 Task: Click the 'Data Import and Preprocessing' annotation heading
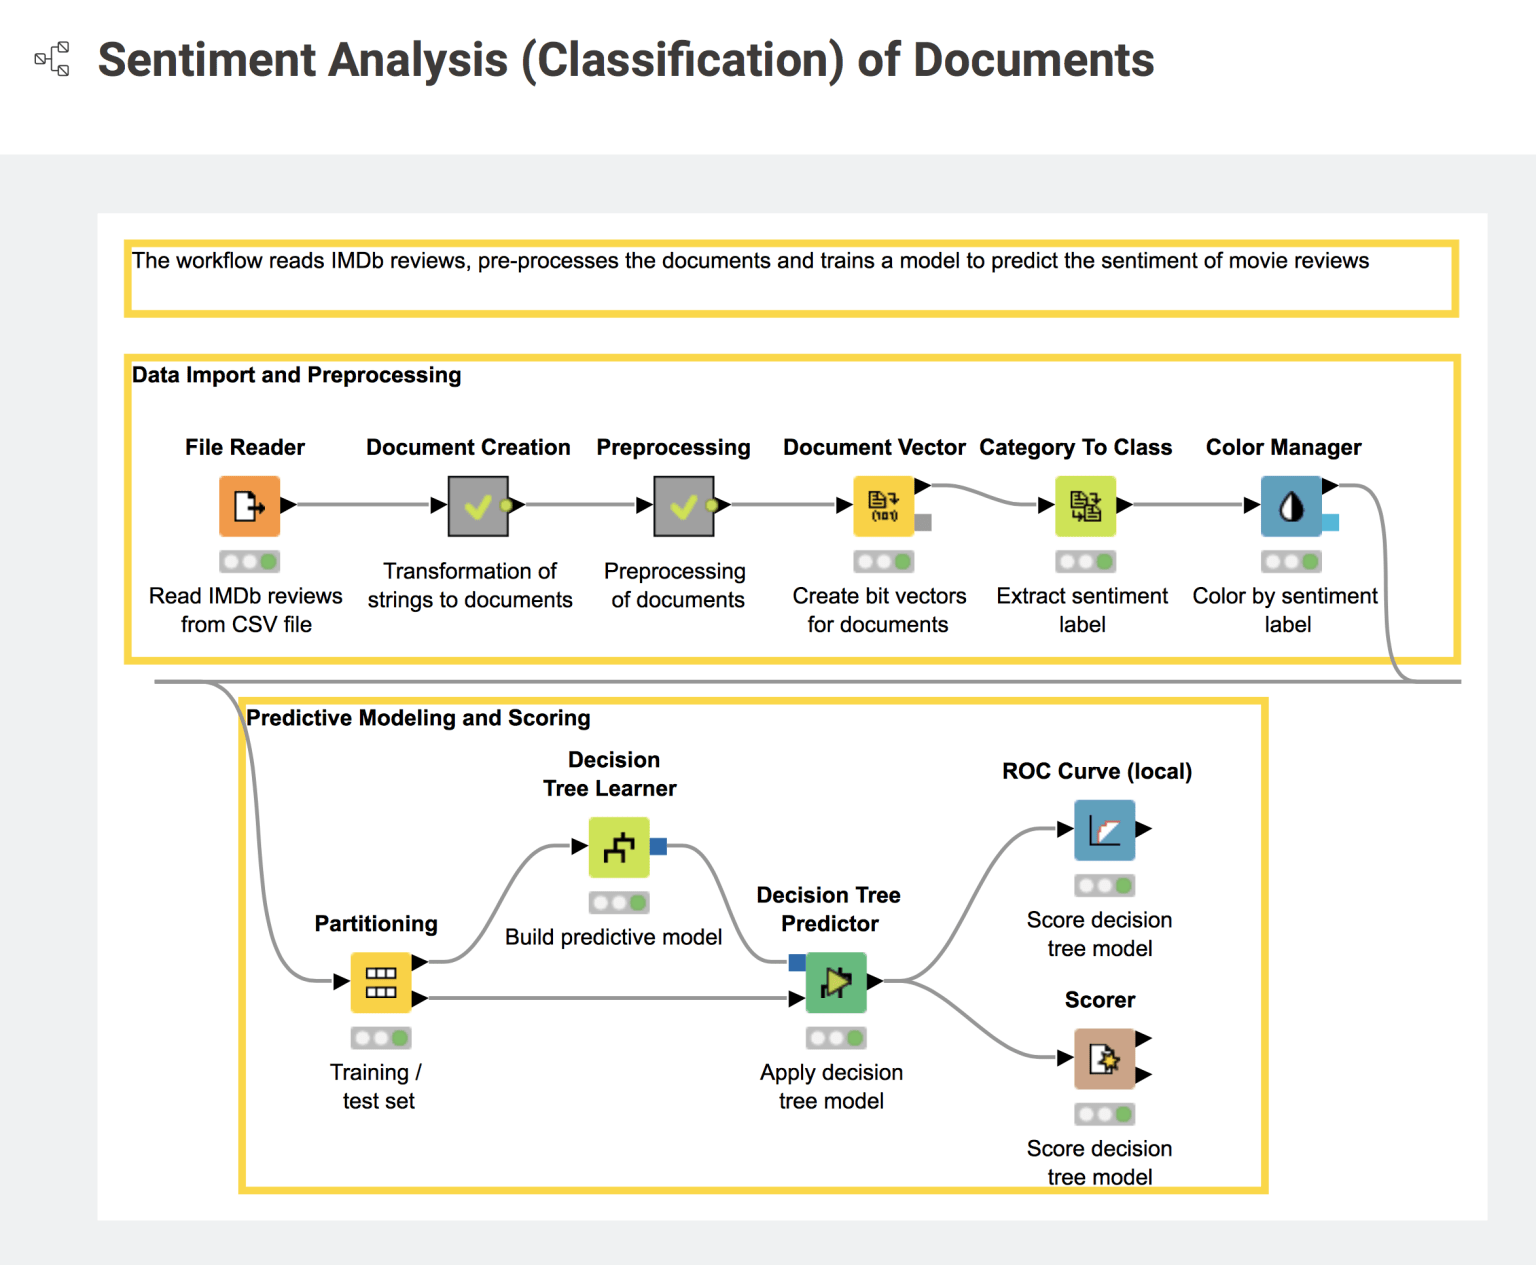tap(297, 375)
